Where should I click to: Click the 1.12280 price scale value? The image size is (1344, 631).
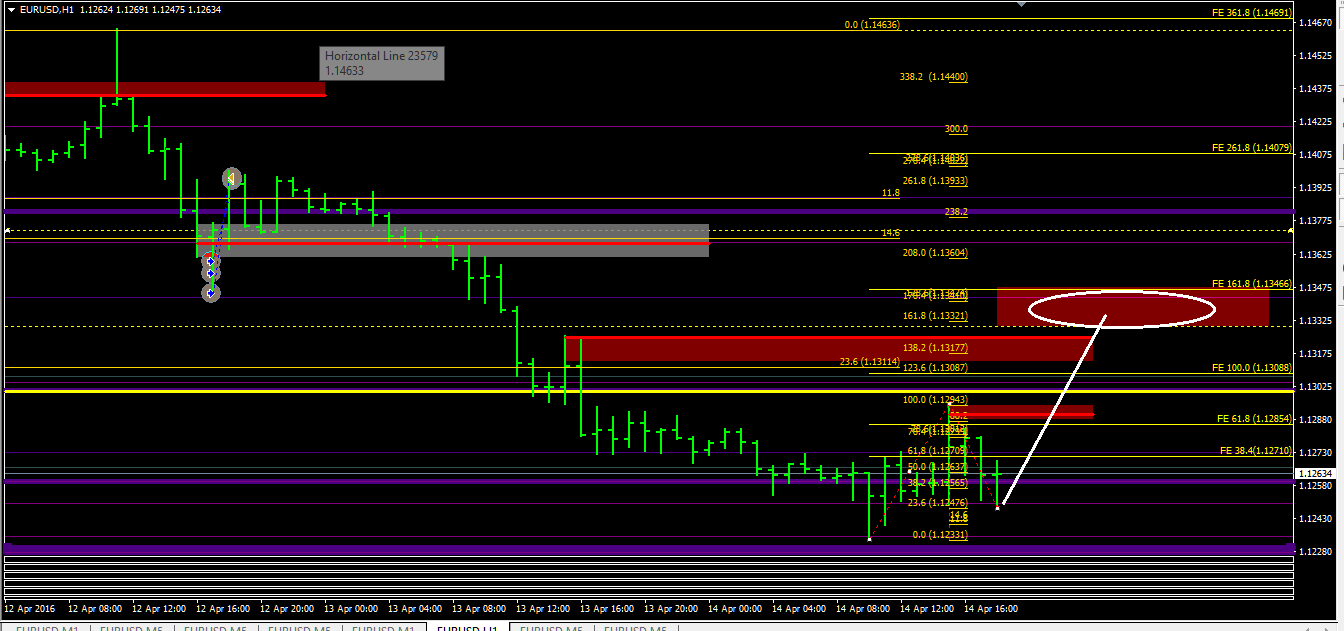tap(1314, 552)
